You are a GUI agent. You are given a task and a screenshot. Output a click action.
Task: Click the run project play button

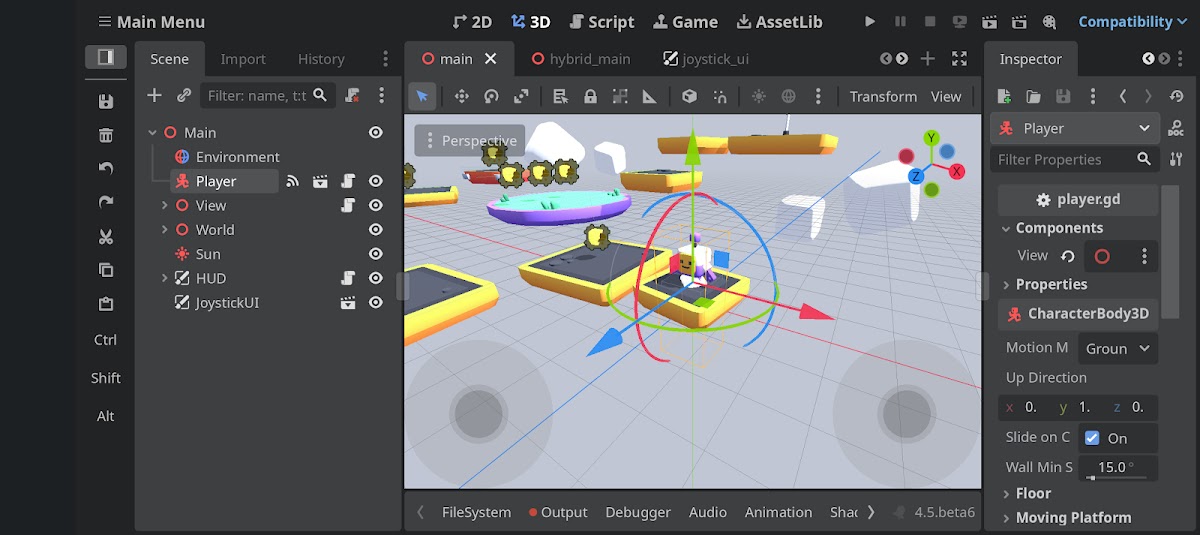(870, 22)
